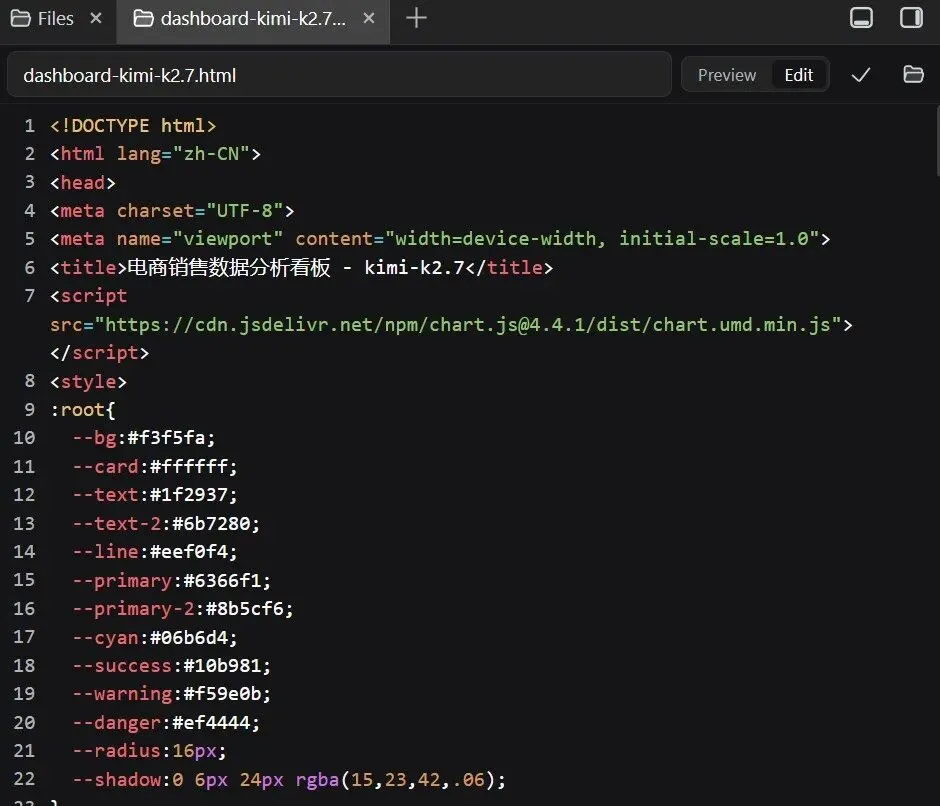Click the closing </script> tag

point(100,353)
